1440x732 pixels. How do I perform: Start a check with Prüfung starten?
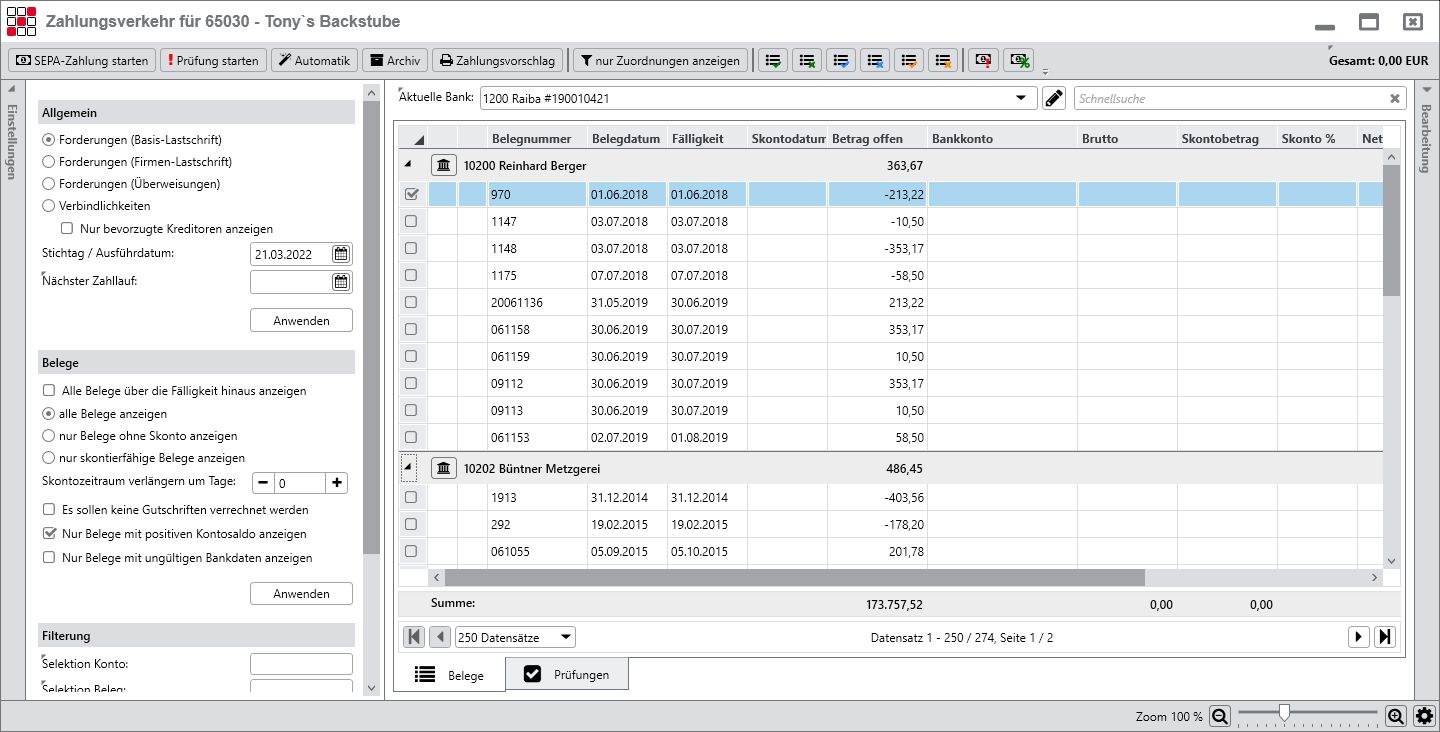coord(213,60)
